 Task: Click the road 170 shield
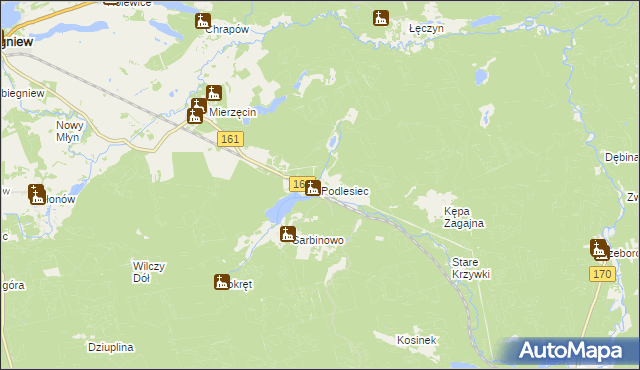pyautogui.click(x=602, y=274)
